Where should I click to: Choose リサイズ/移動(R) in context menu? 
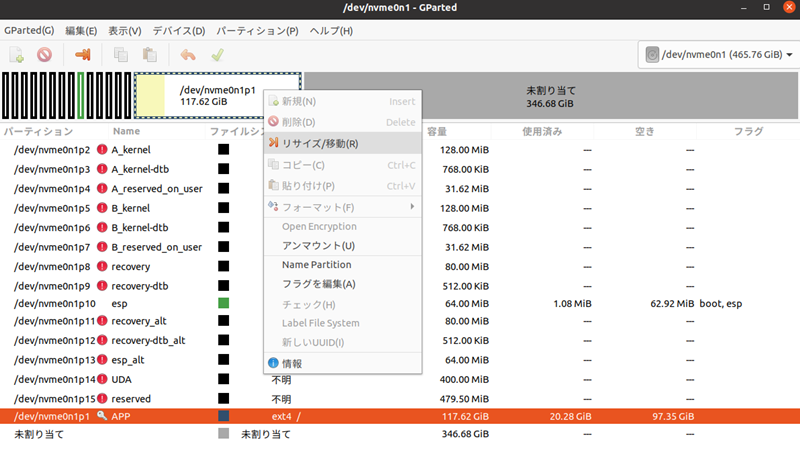click(x=342, y=143)
